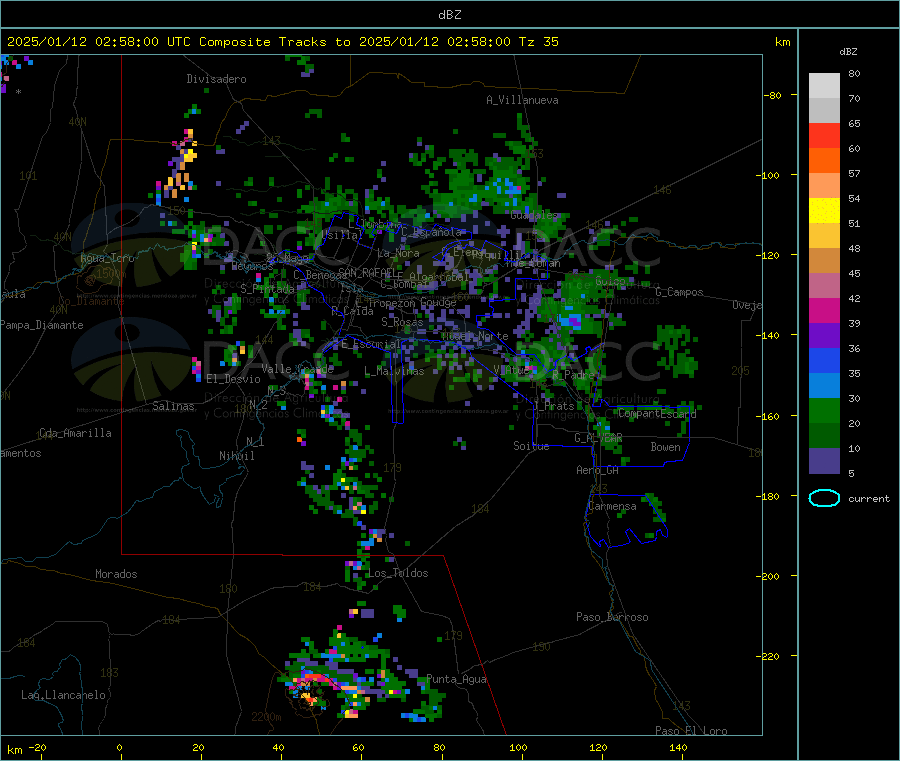Click the Paso_Barroso location label
This screenshot has width=900, height=761.
612,617
